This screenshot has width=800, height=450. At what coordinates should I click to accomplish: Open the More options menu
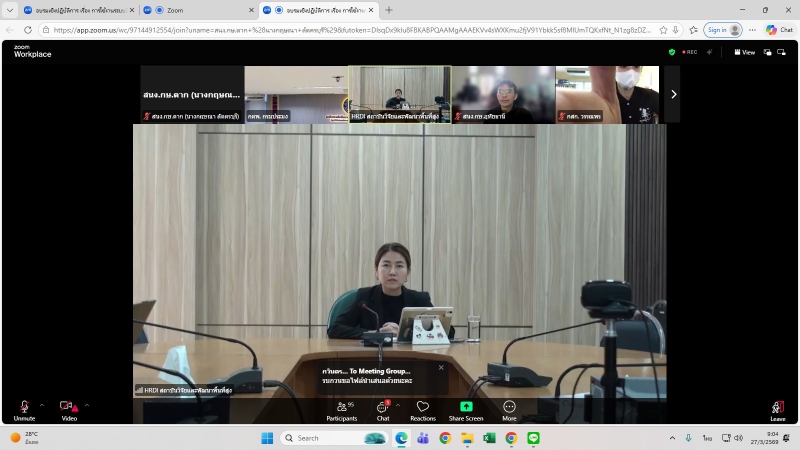pos(509,408)
